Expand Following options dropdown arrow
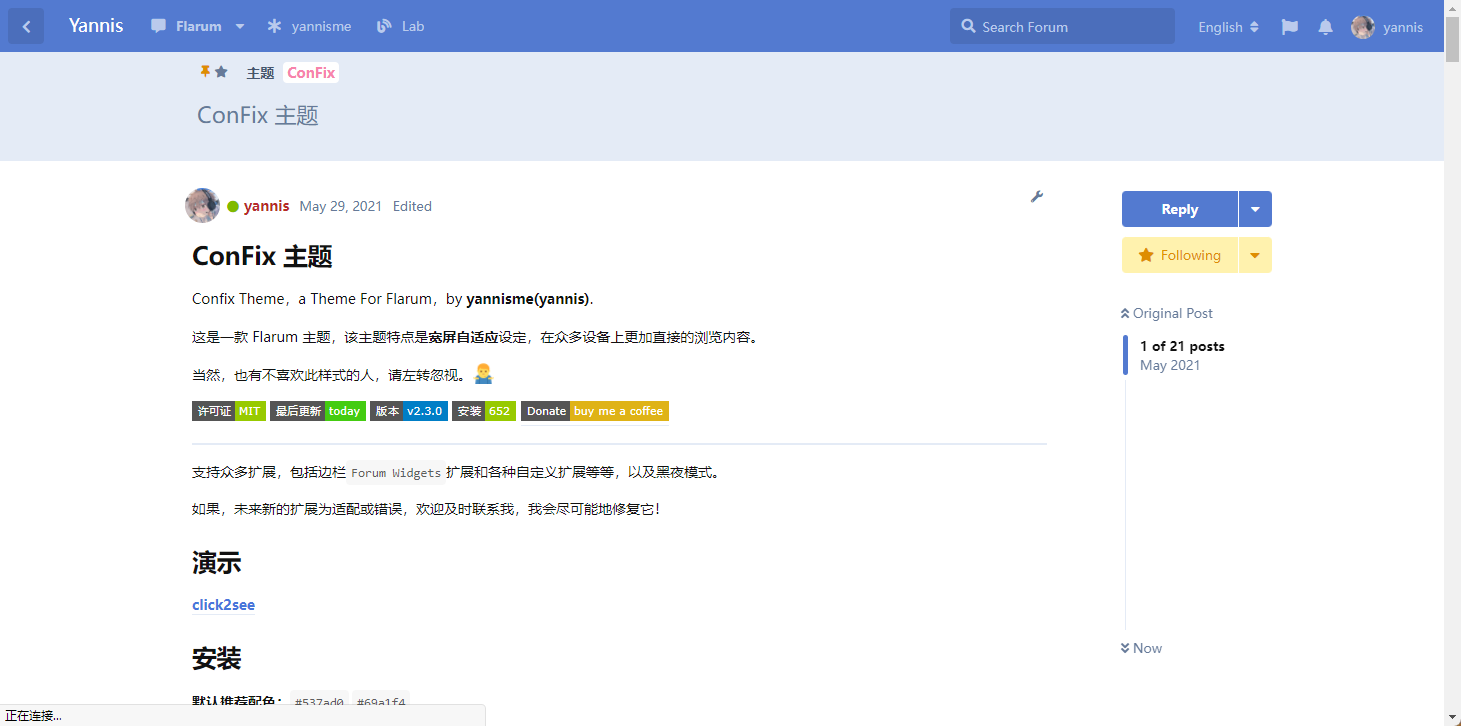 pos(1255,255)
